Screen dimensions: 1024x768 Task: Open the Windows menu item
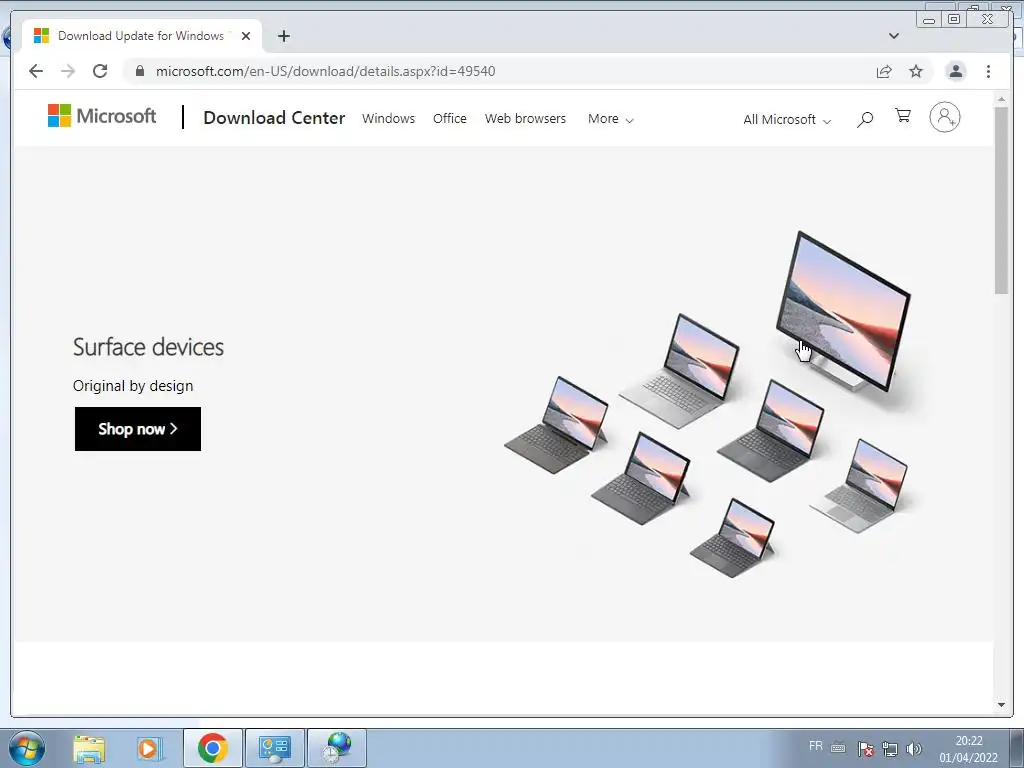coord(389,118)
